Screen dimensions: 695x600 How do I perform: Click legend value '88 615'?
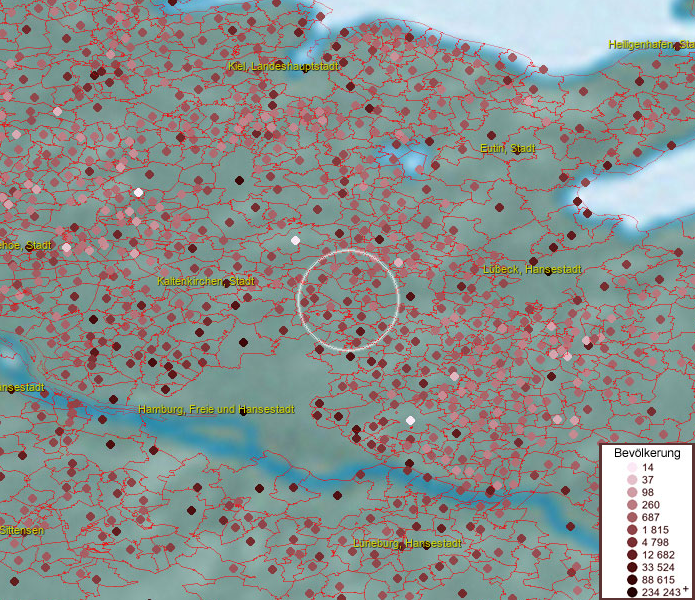pos(658,580)
